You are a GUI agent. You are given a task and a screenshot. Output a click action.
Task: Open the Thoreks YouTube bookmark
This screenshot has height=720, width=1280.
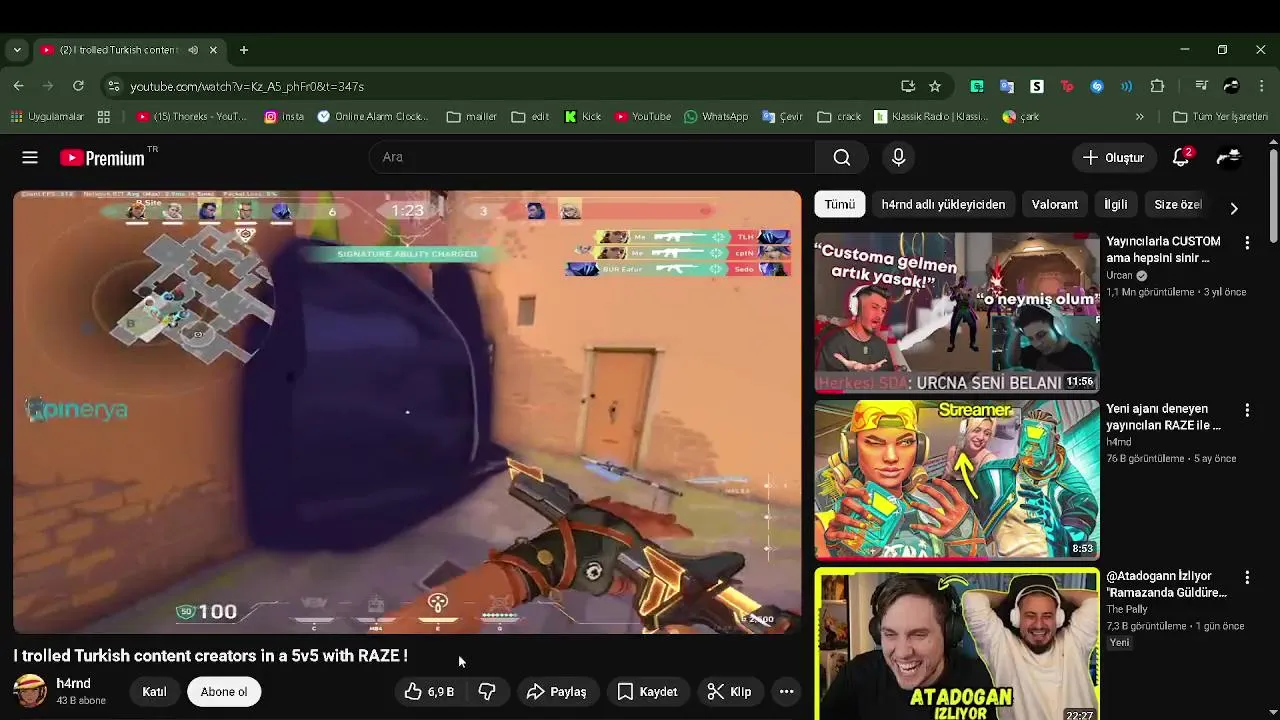191,117
